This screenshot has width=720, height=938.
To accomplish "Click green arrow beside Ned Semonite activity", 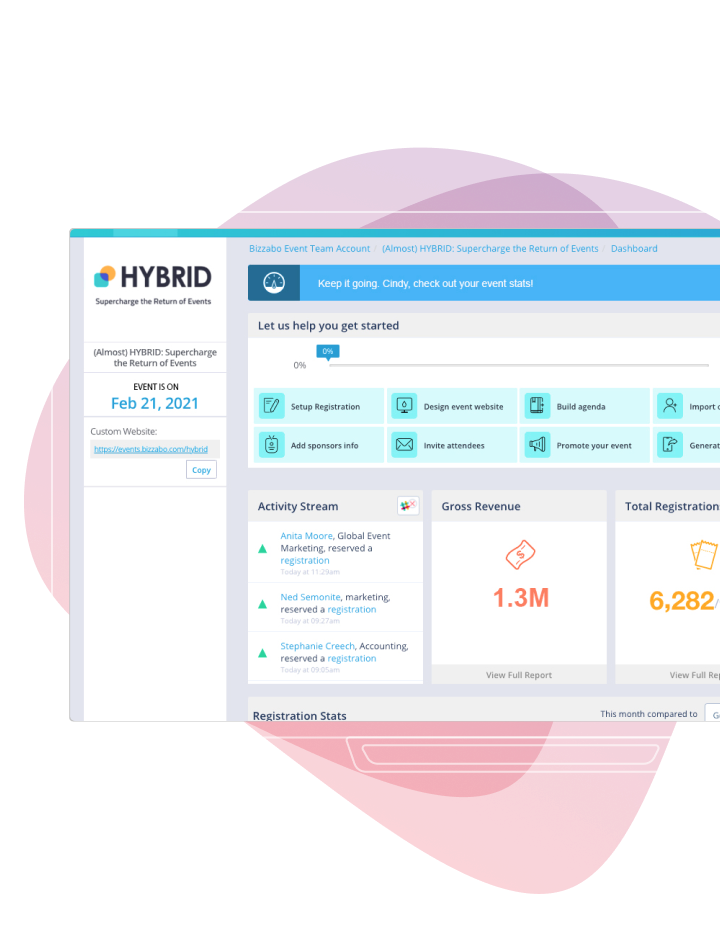I will tap(262, 604).
